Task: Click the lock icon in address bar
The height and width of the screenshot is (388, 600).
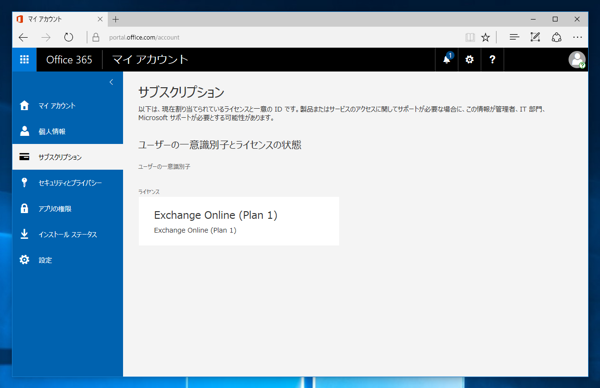Action: pyautogui.click(x=96, y=37)
